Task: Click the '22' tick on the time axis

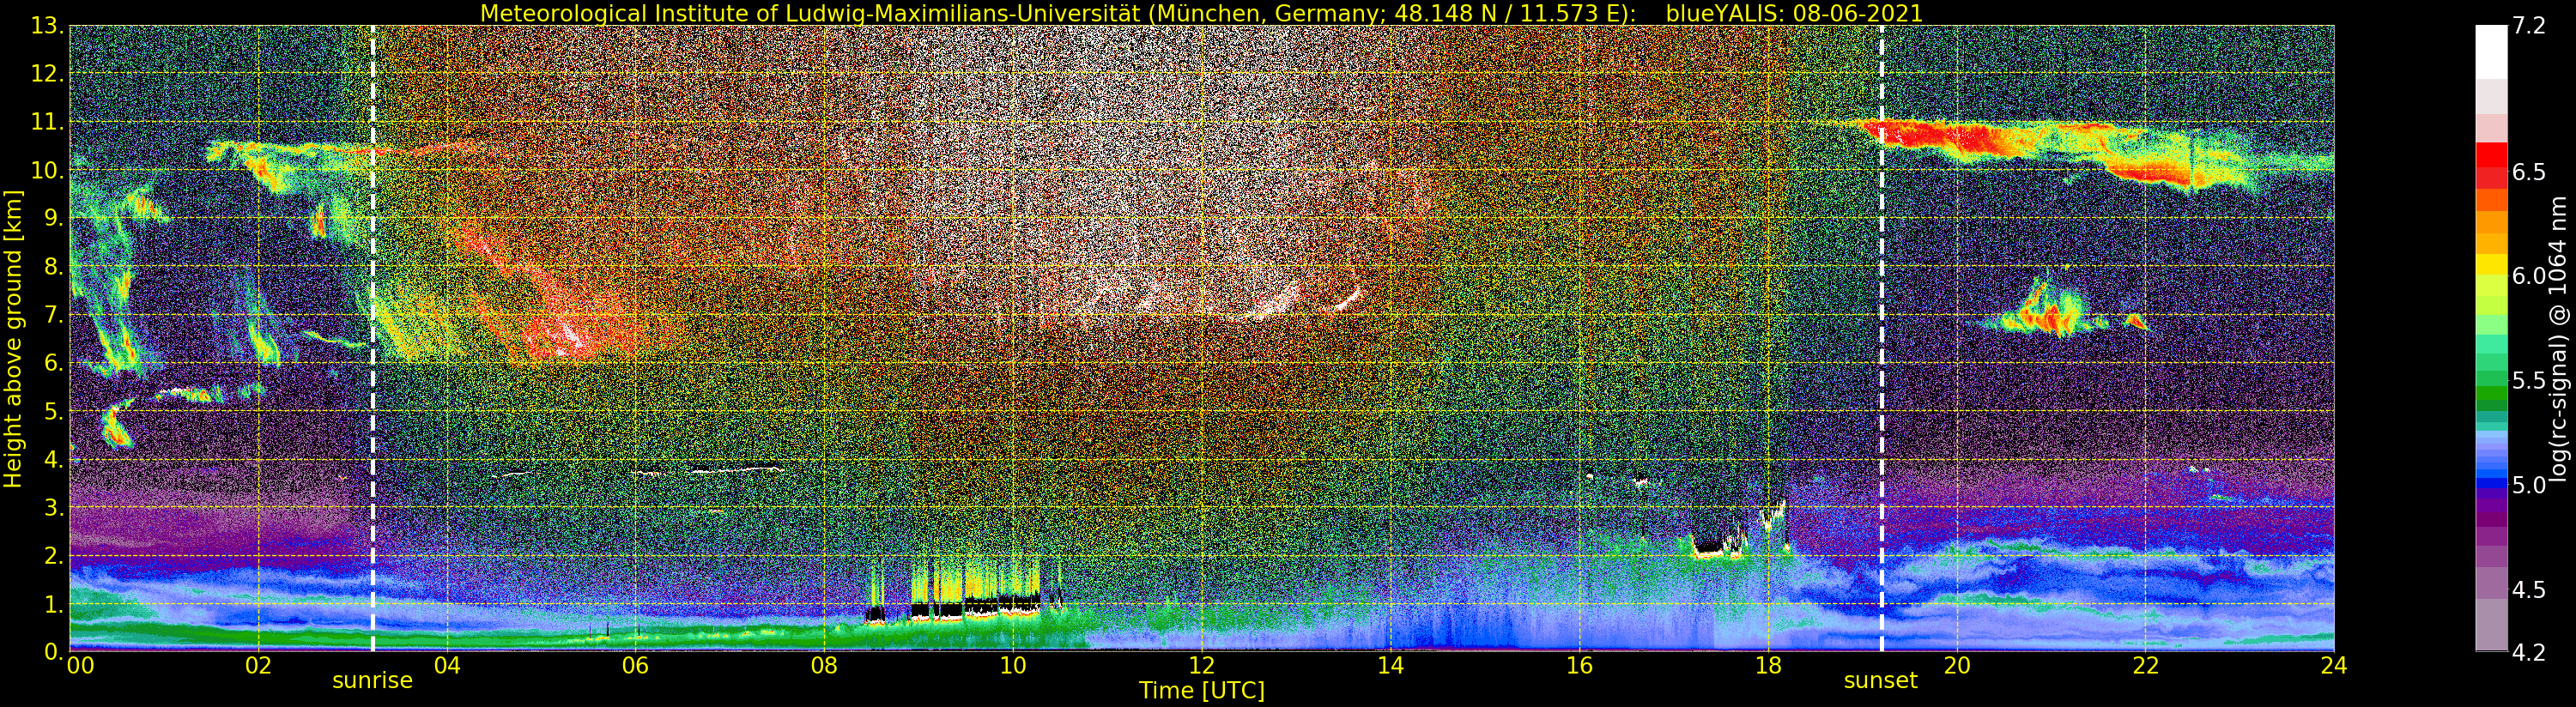Action: (x=2145, y=665)
